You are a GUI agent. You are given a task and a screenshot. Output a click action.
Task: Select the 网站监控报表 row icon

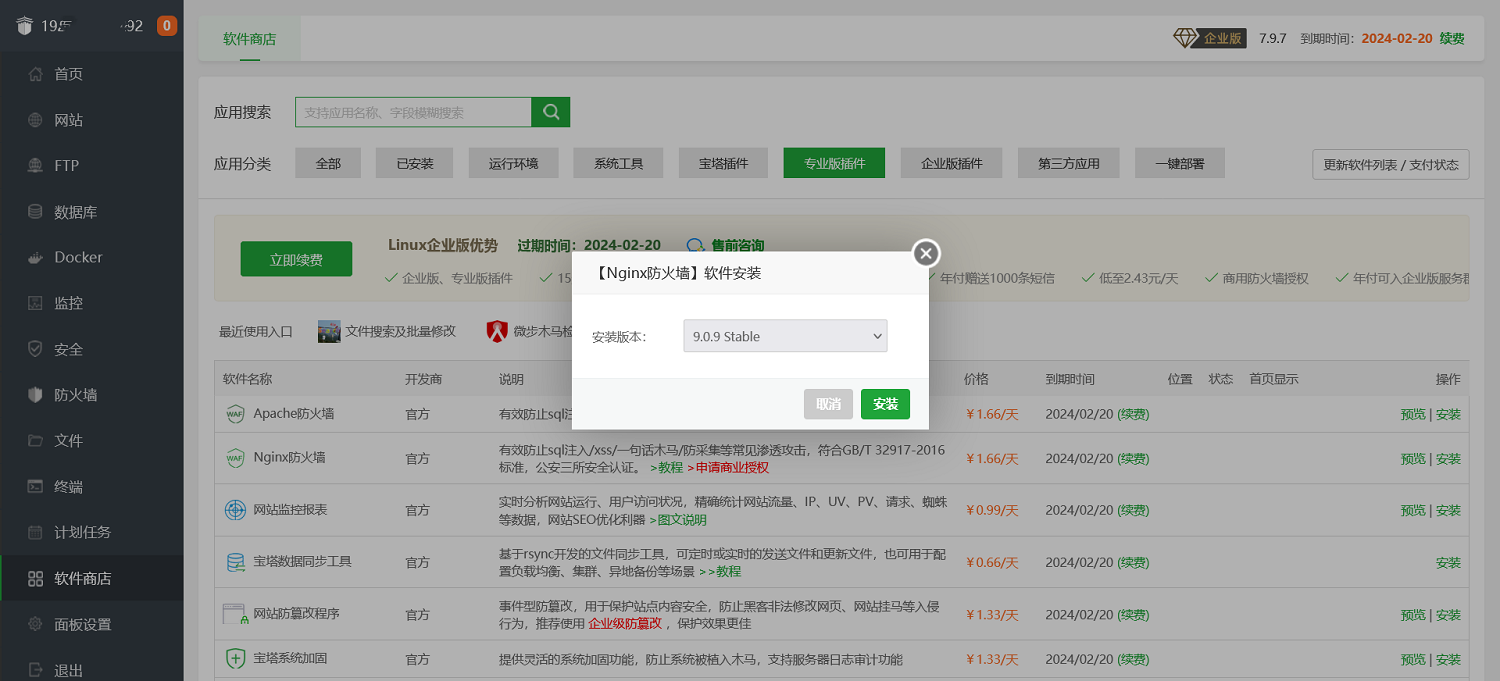click(x=235, y=510)
